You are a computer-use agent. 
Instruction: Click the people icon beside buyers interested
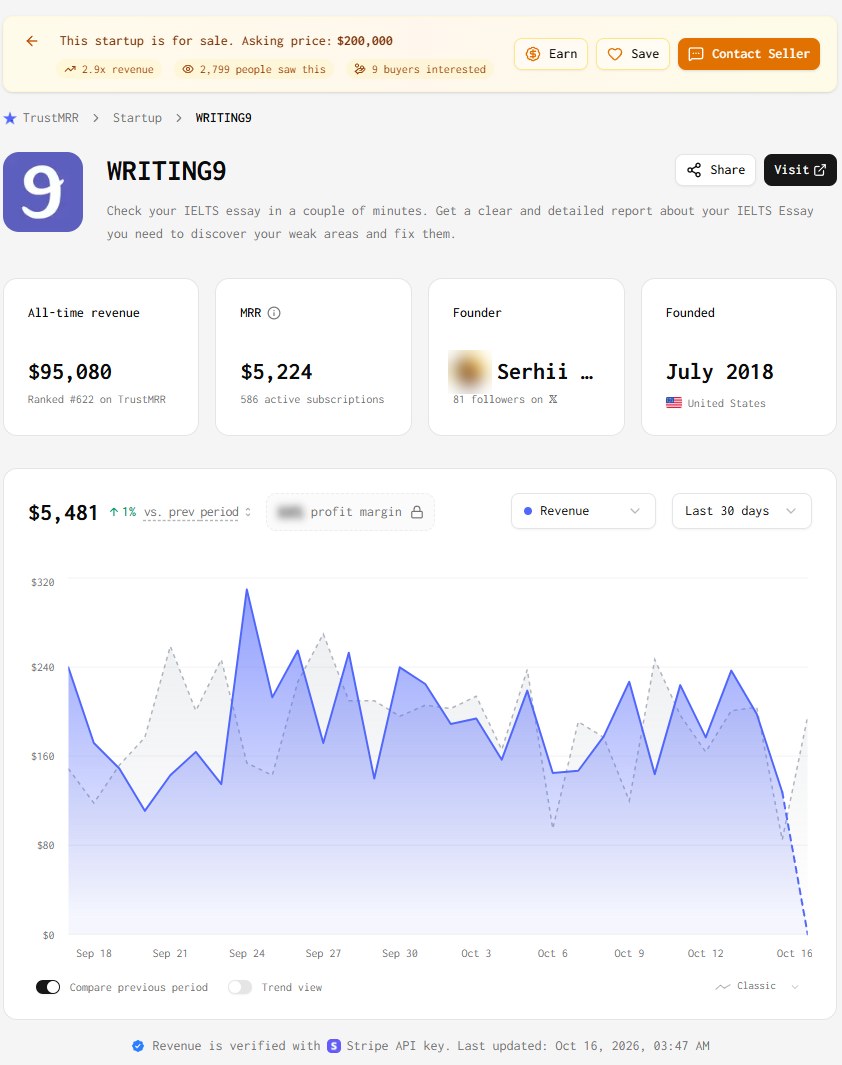click(360, 69)
